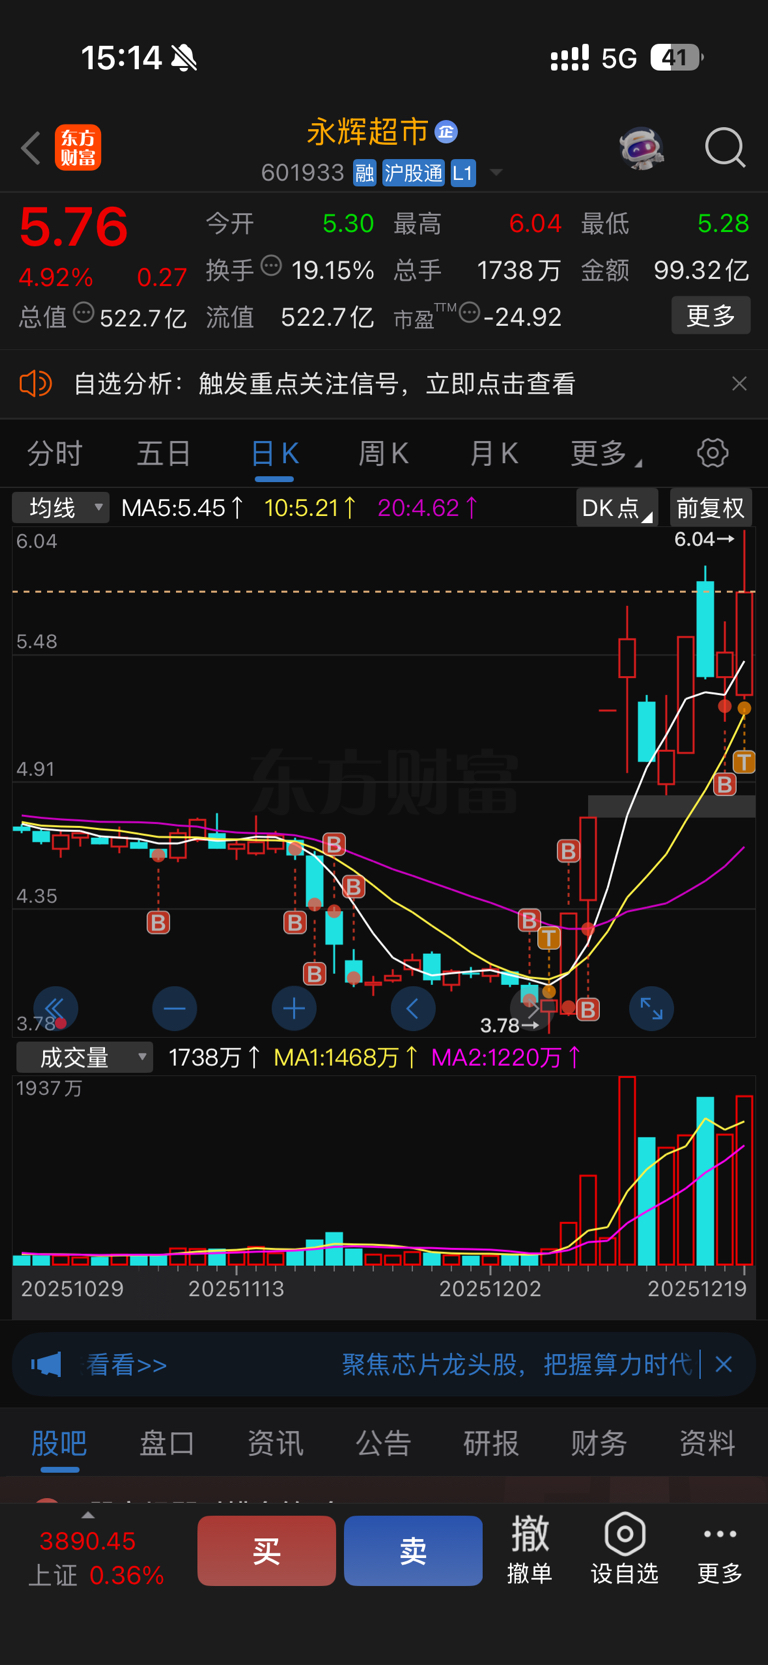The image size is (769, 1665).
Task: Tap the back arrow icon
Action: click(x=31, y=148)
